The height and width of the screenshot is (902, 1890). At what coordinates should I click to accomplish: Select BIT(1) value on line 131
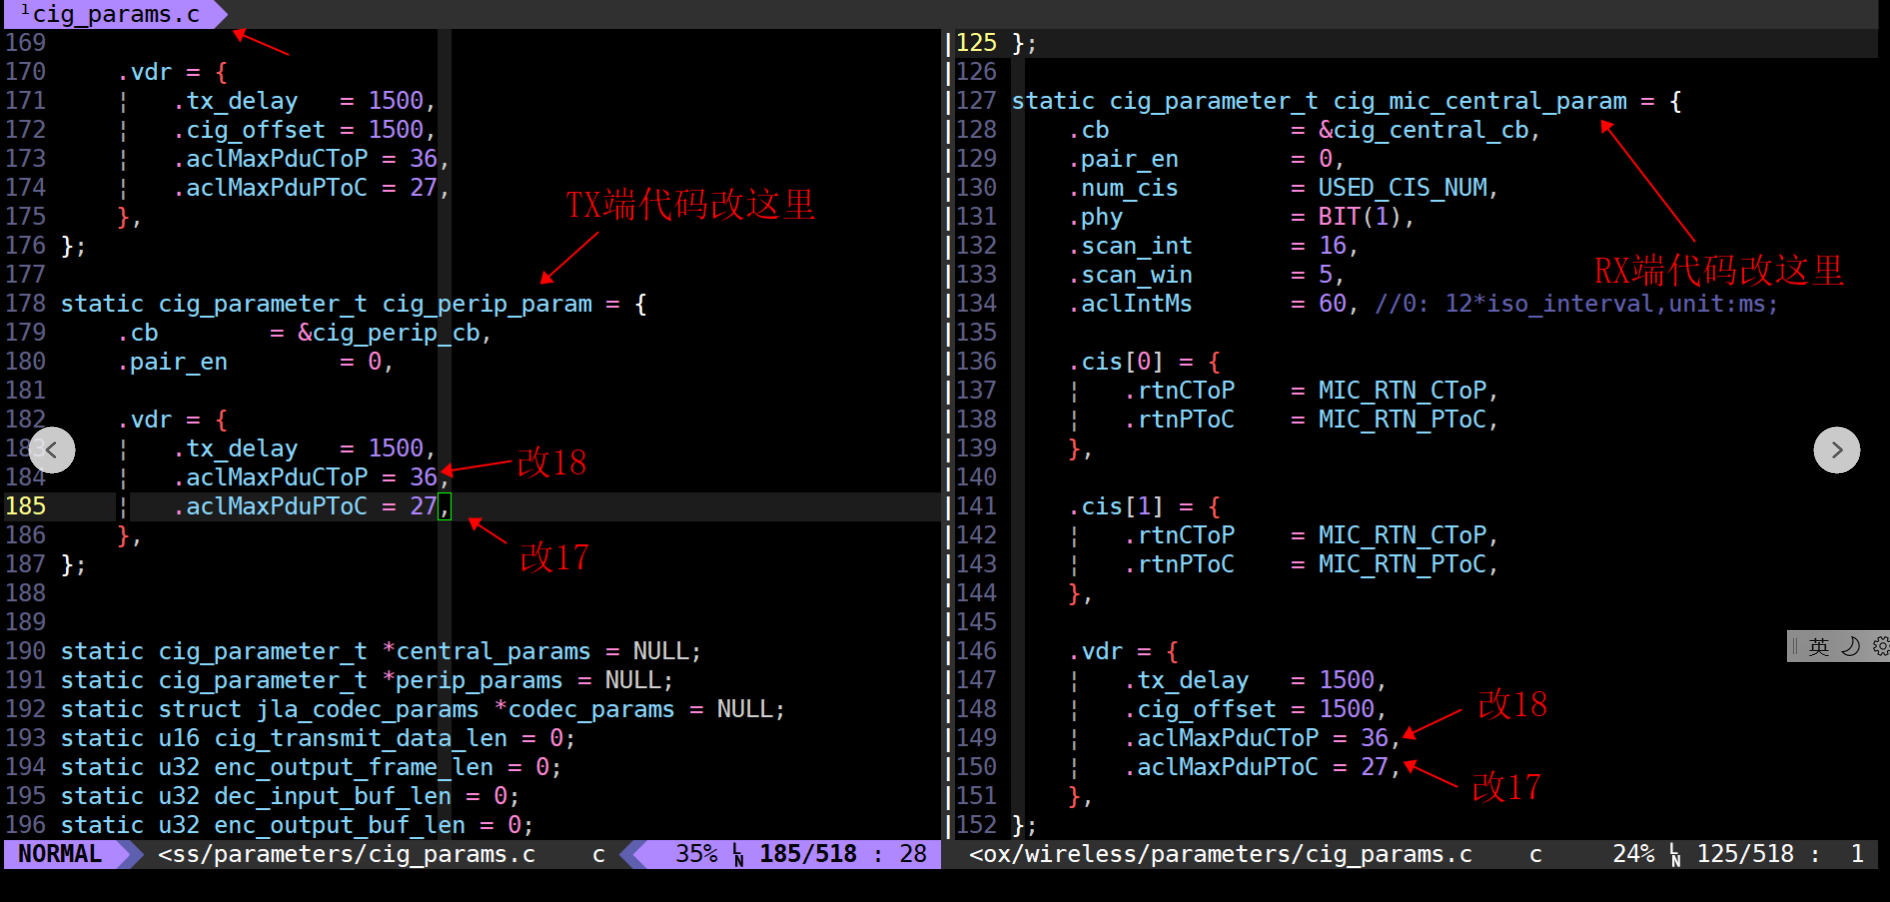1361,217
